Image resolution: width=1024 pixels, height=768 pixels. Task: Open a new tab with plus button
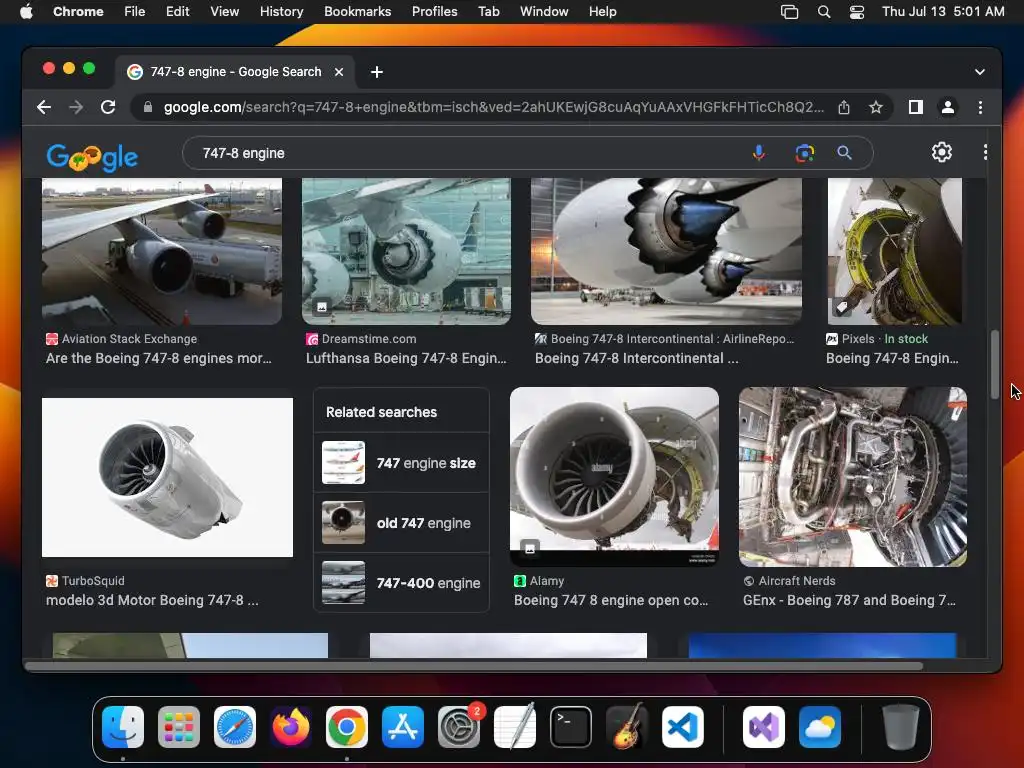377,72
